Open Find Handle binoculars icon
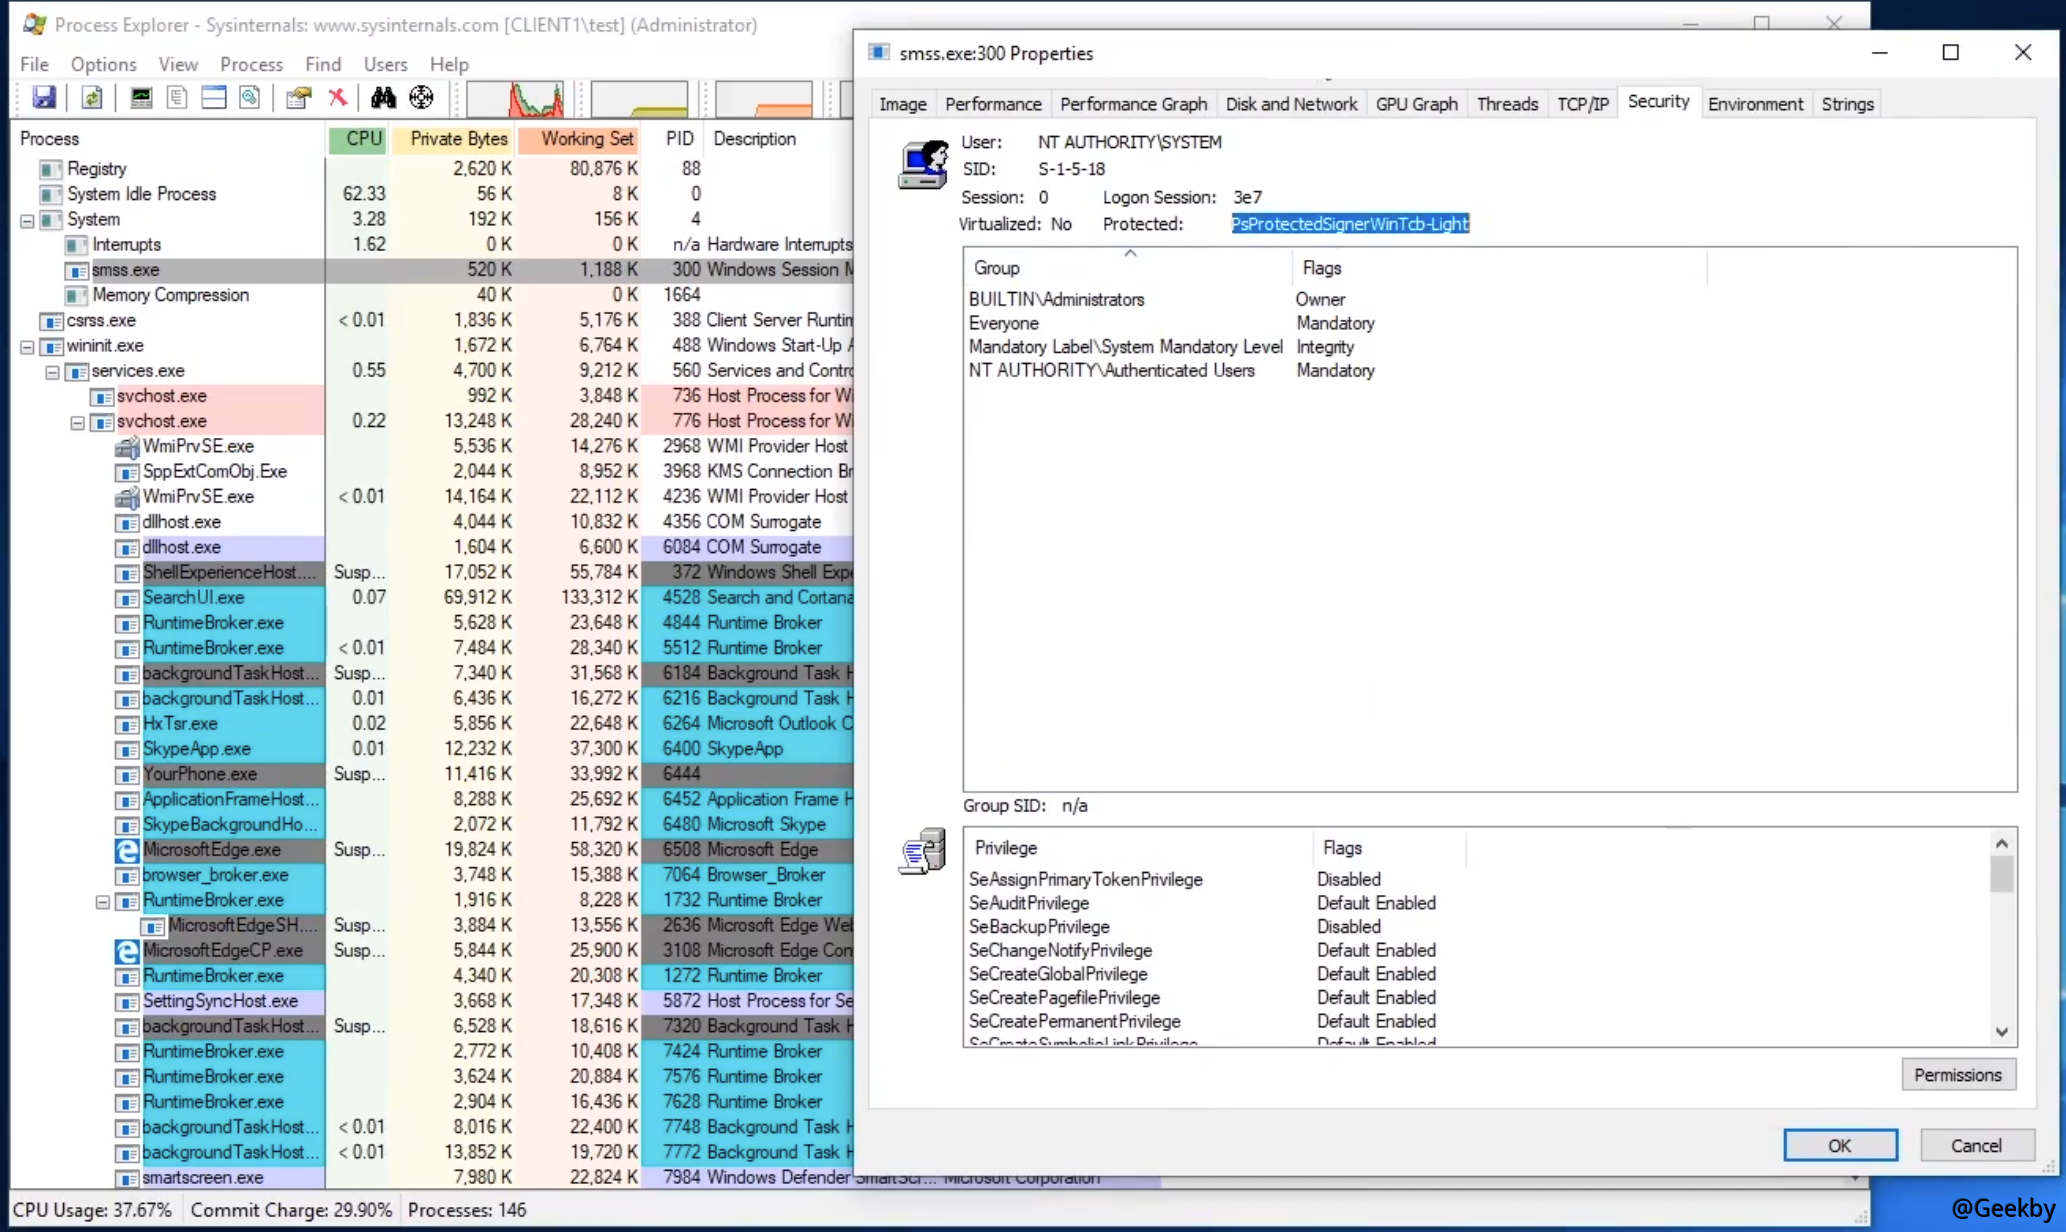This screenshot has height=1232, width=2066. [x=383, y=97]
